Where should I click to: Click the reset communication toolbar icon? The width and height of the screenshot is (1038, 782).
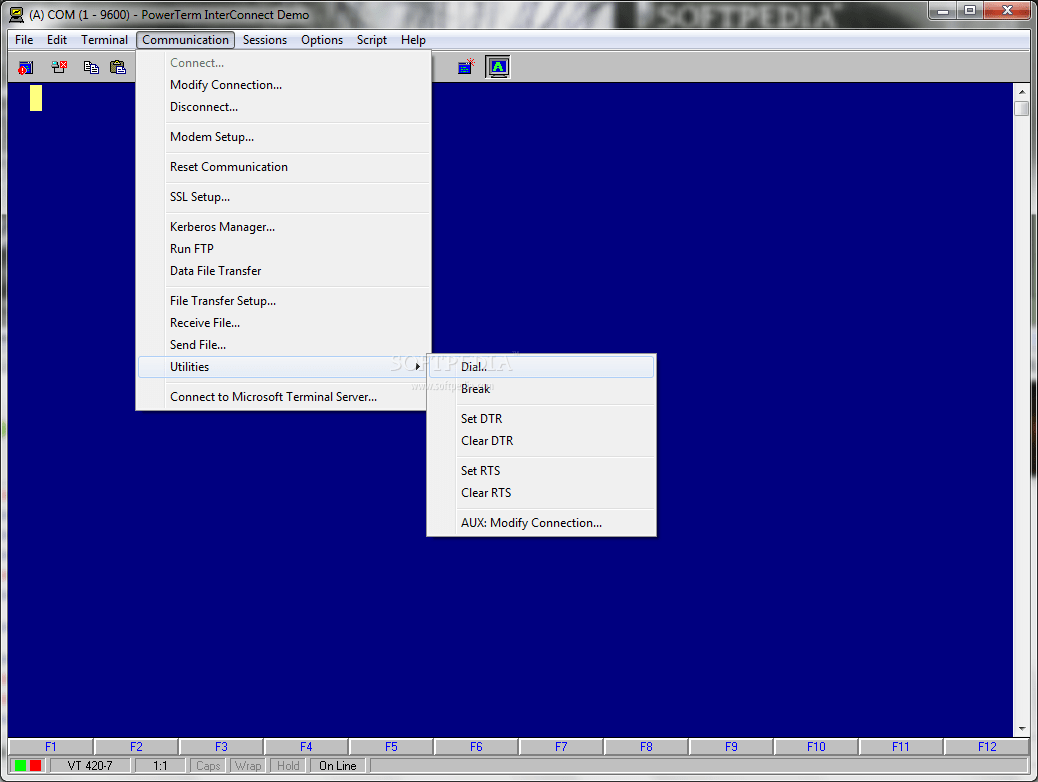[x=26, y=67]
